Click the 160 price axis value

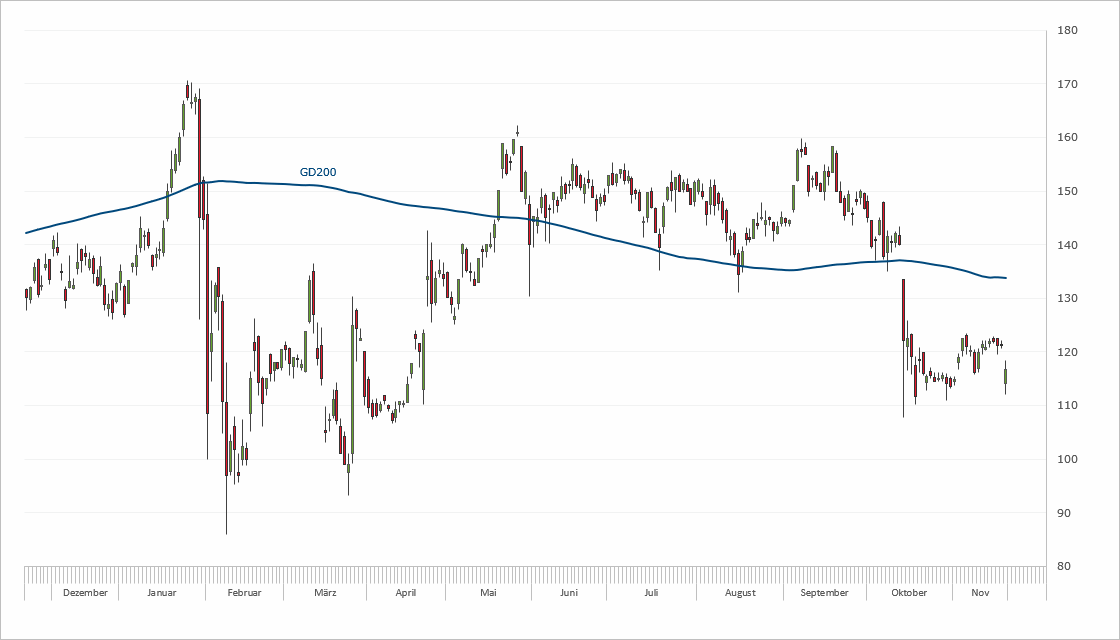pos(1069,138)
